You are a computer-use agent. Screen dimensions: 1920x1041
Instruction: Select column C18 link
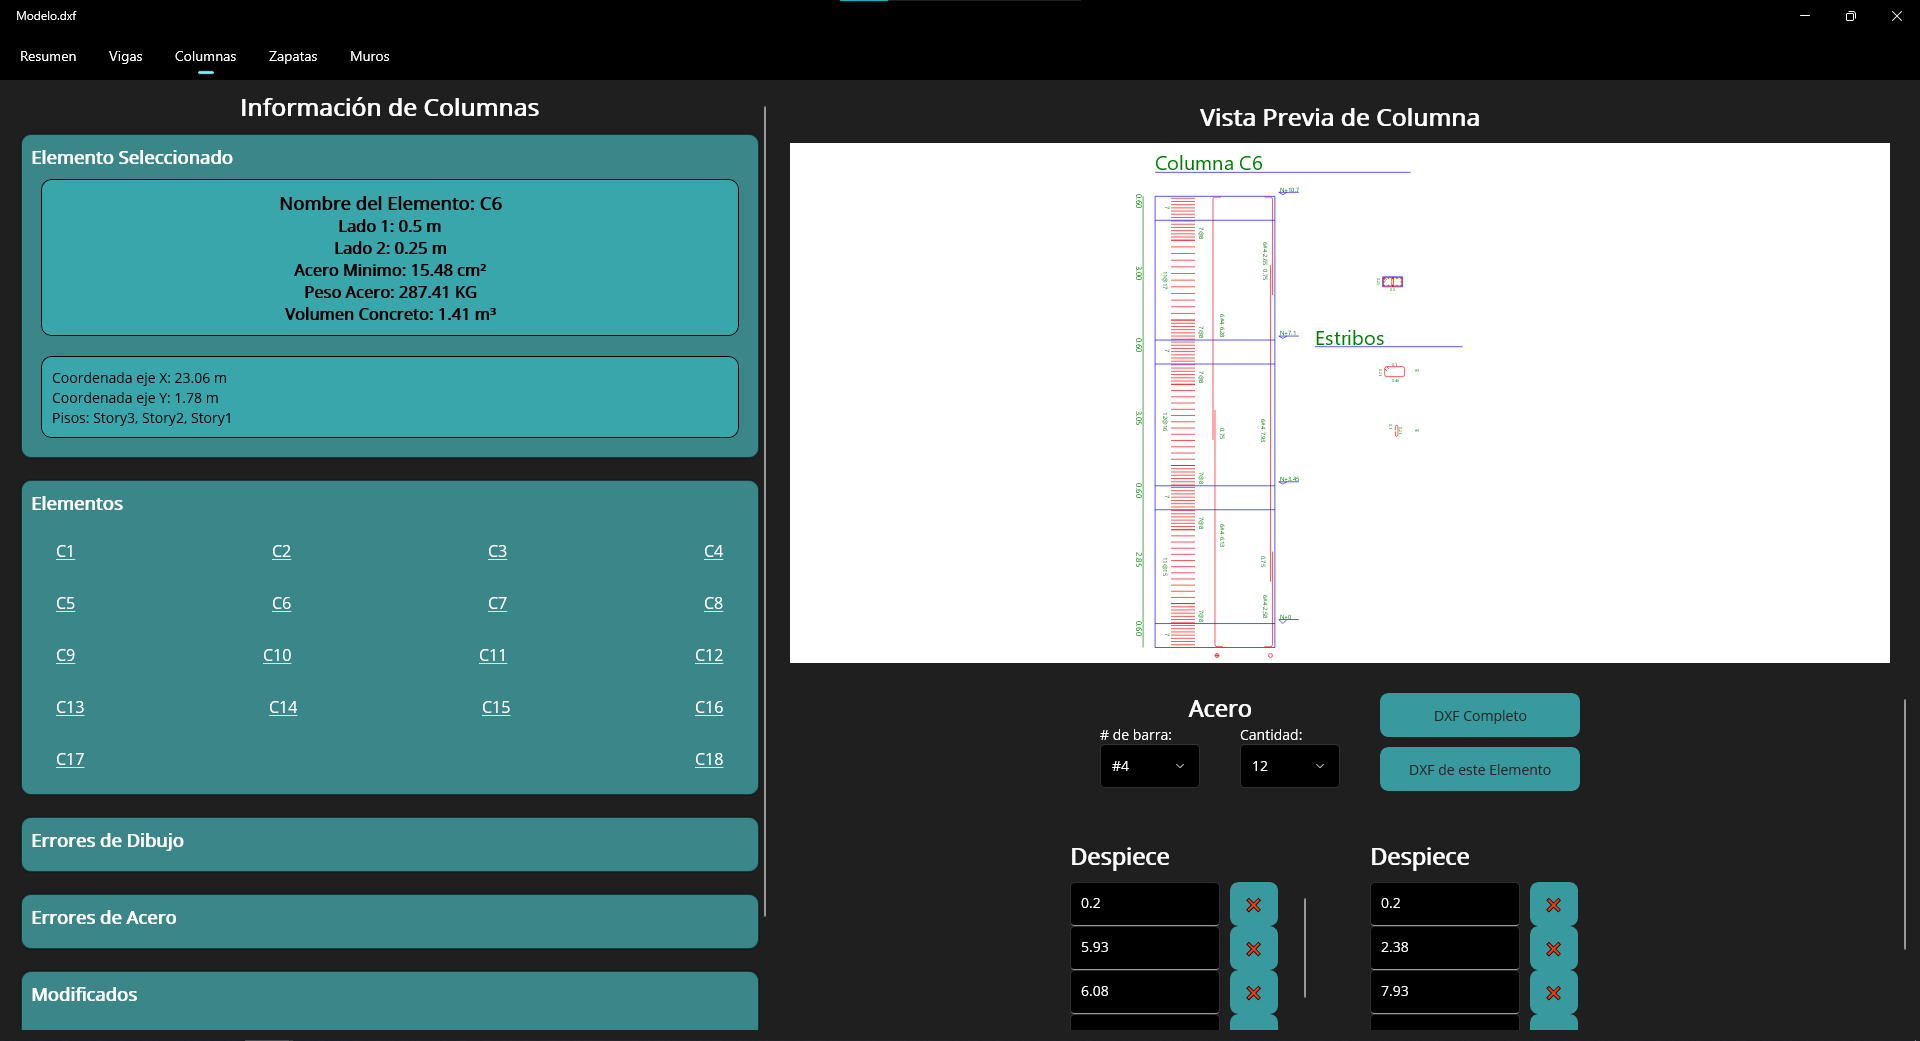[709, 760]
